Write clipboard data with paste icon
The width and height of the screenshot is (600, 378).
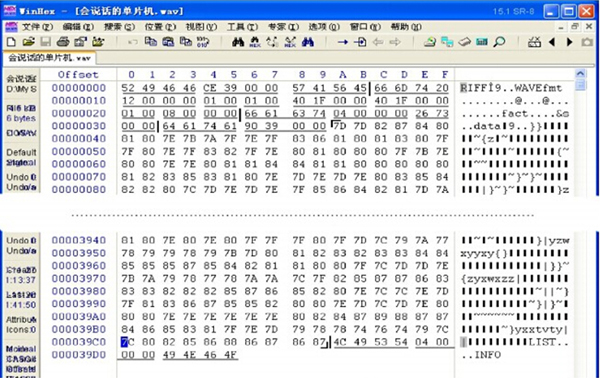click(x=168, y=42)
